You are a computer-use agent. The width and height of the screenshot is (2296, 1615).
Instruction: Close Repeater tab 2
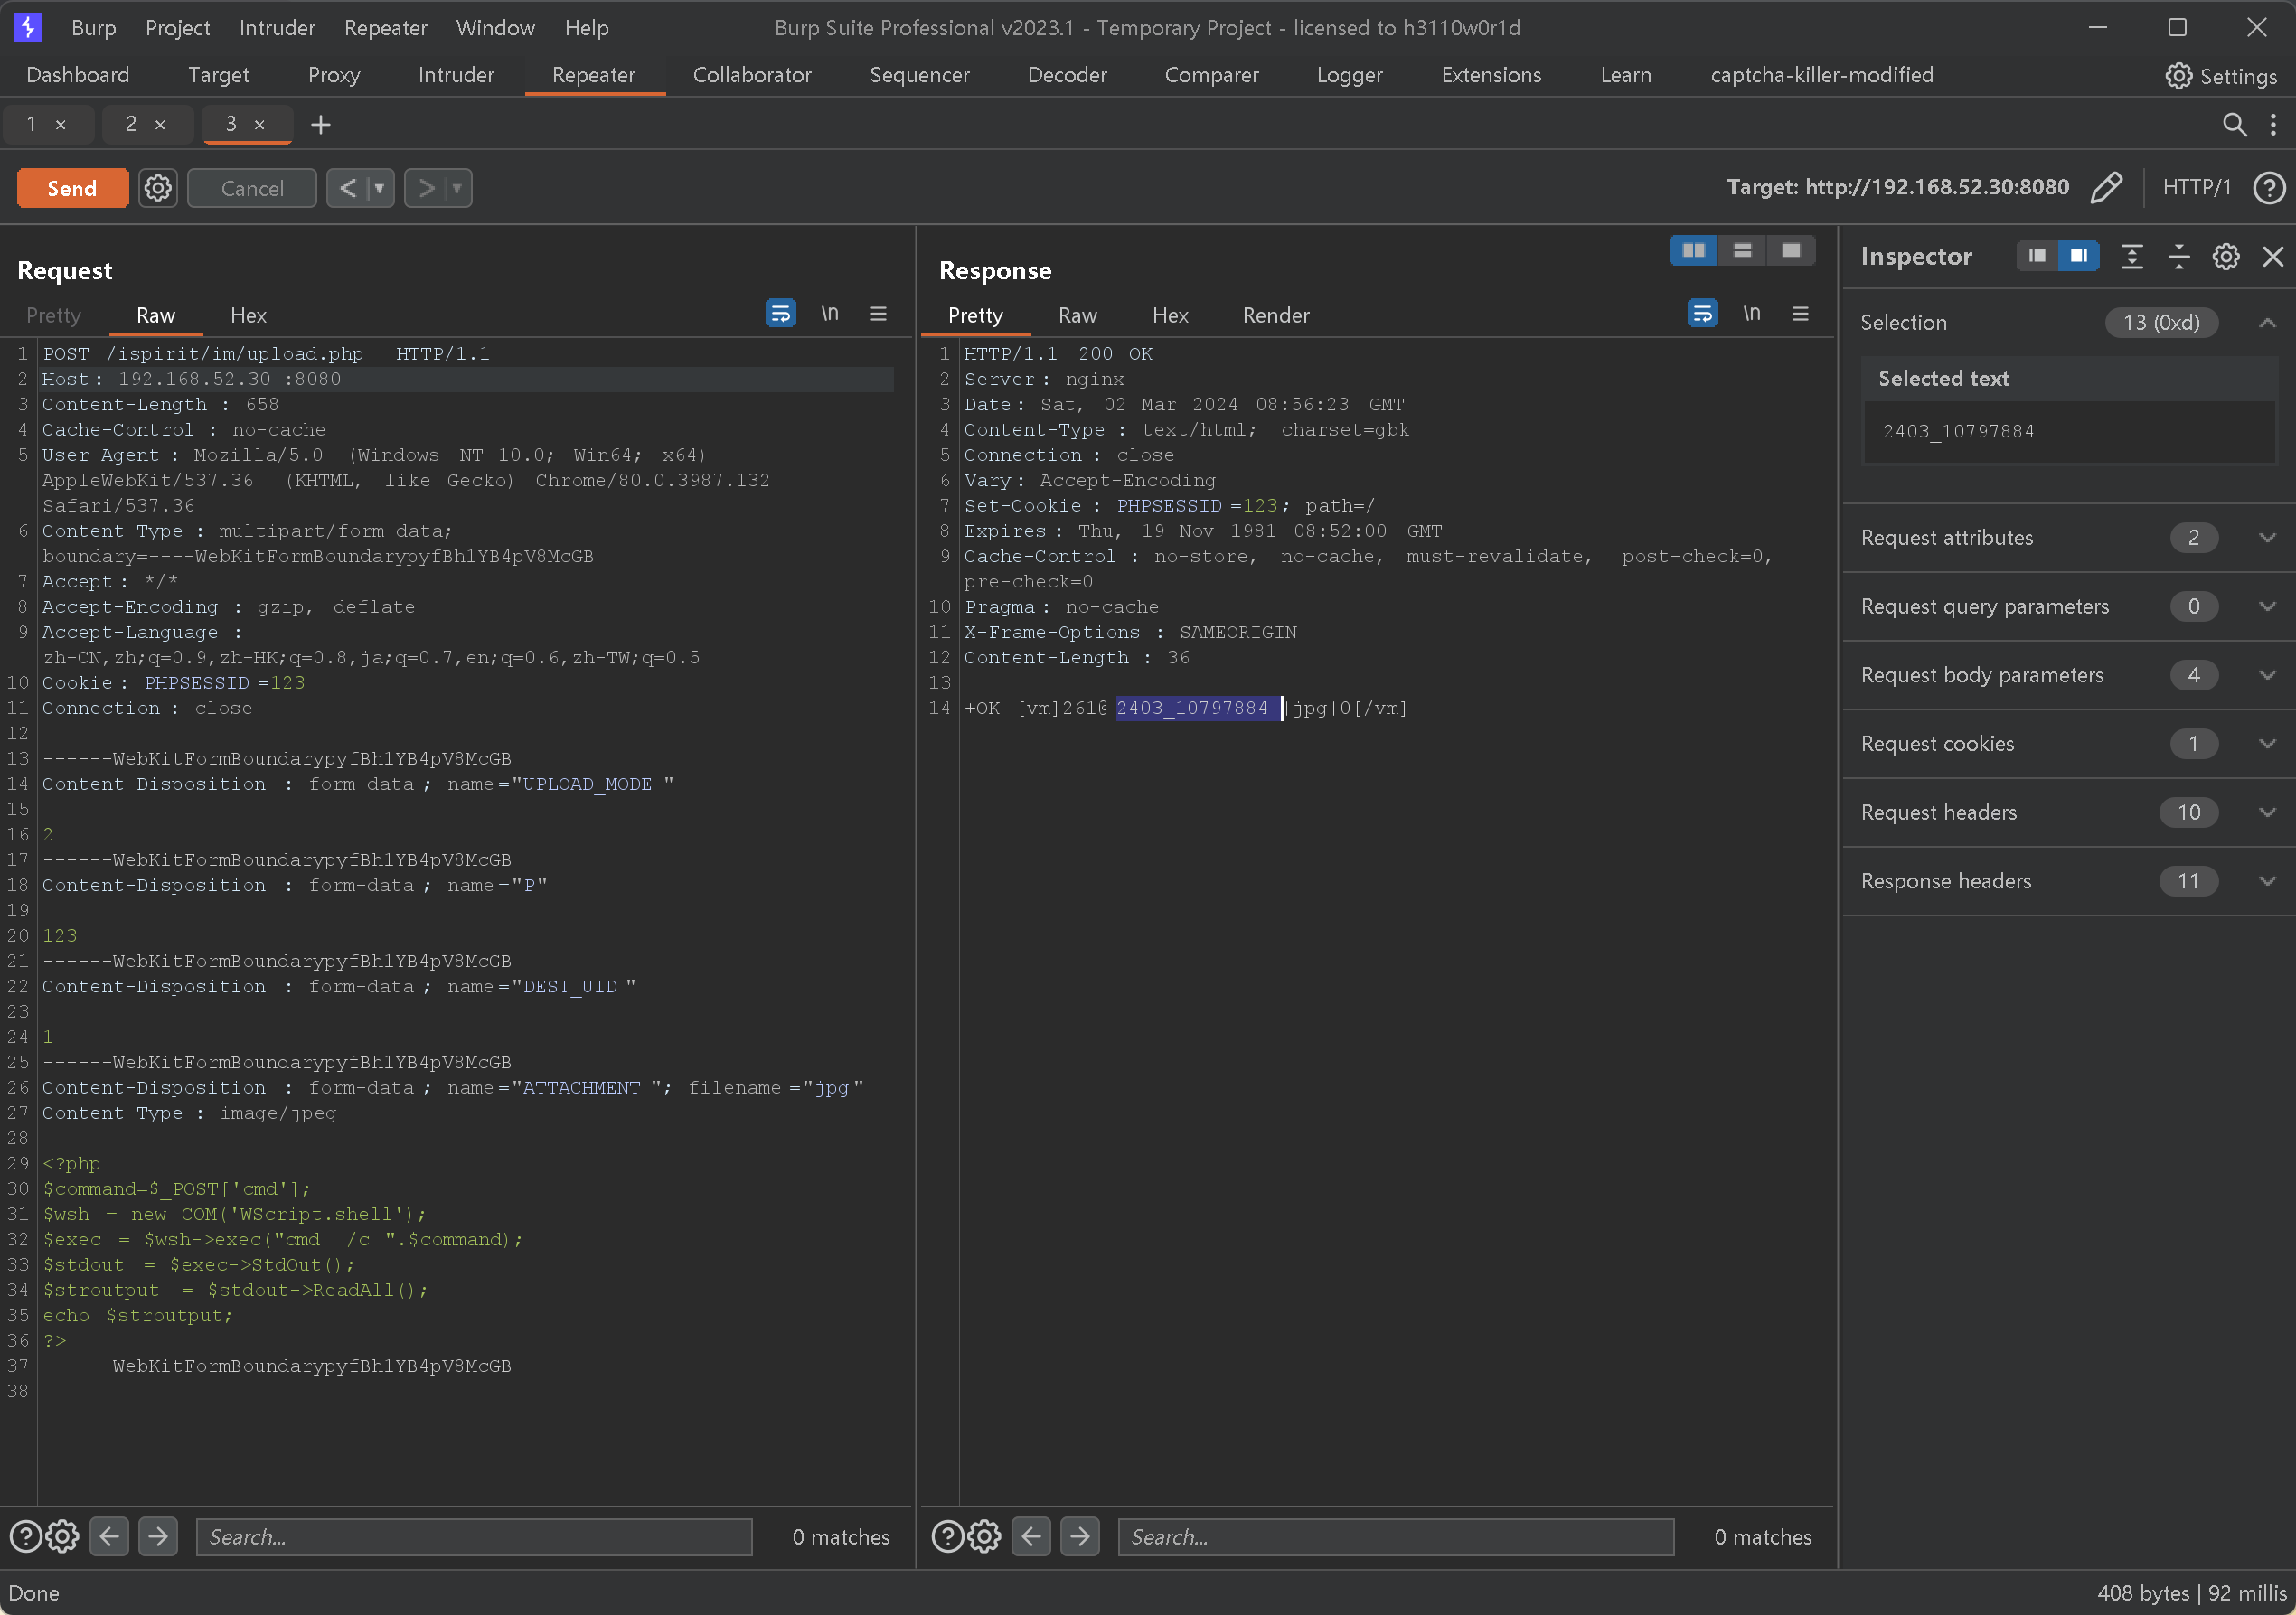point(160,125)
